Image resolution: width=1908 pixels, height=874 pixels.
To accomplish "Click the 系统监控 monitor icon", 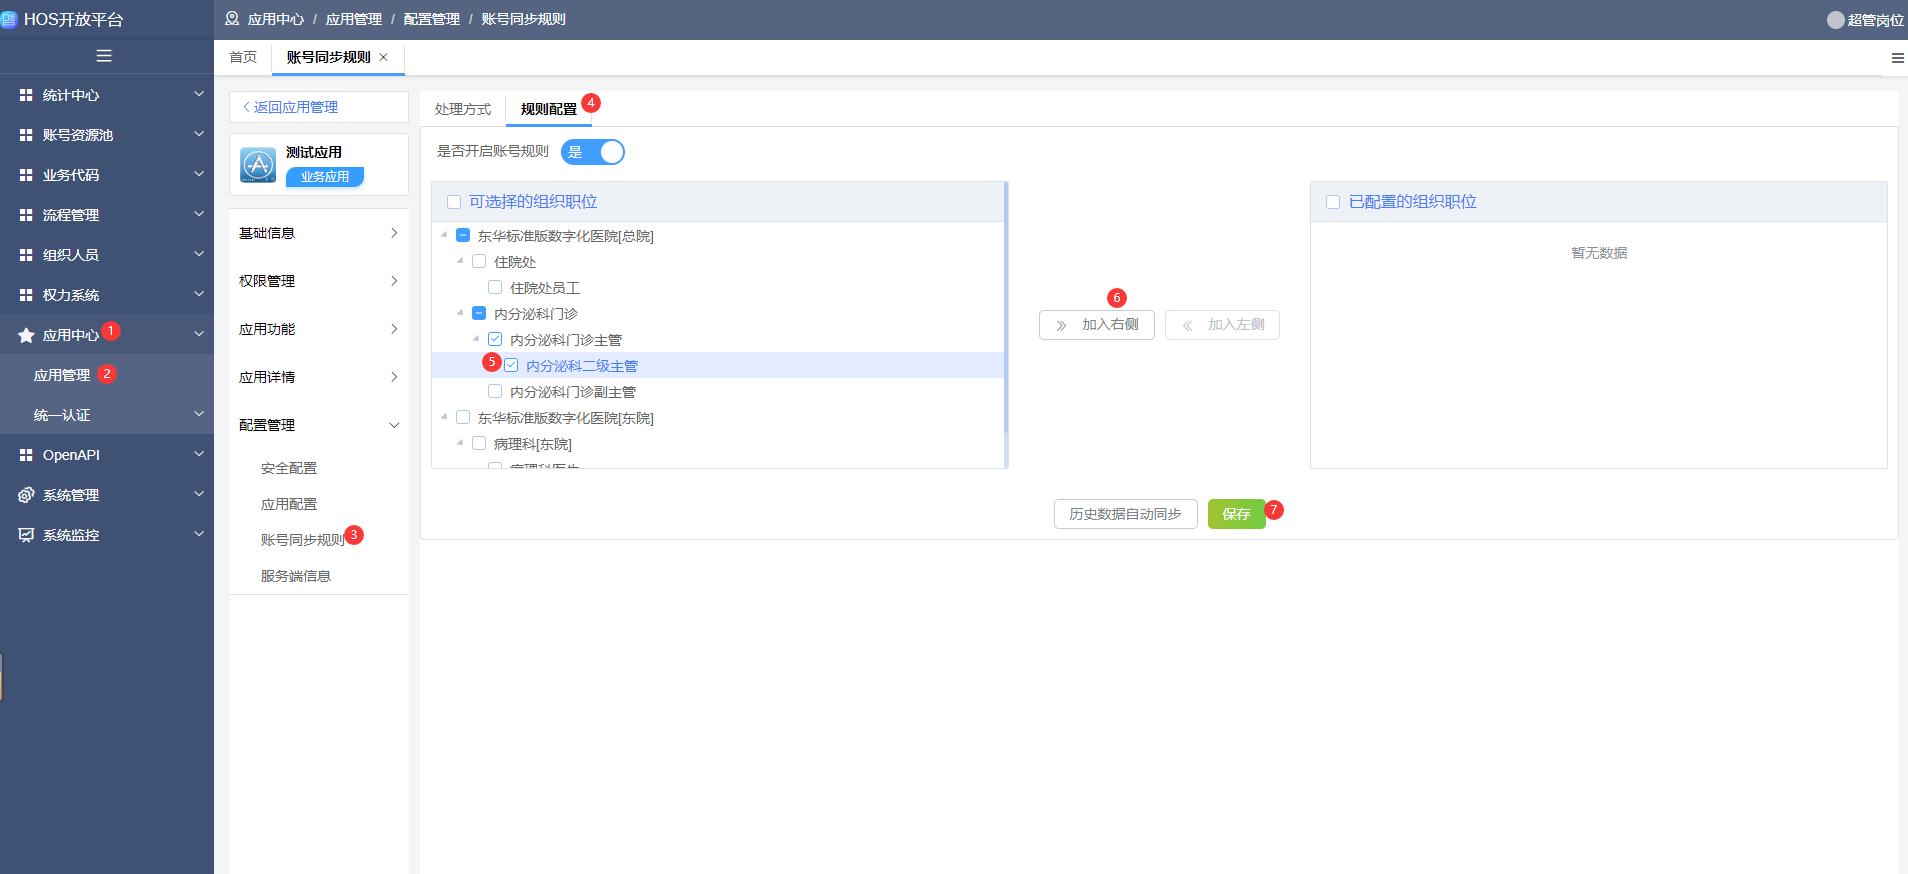I will [x=26, y=535].
